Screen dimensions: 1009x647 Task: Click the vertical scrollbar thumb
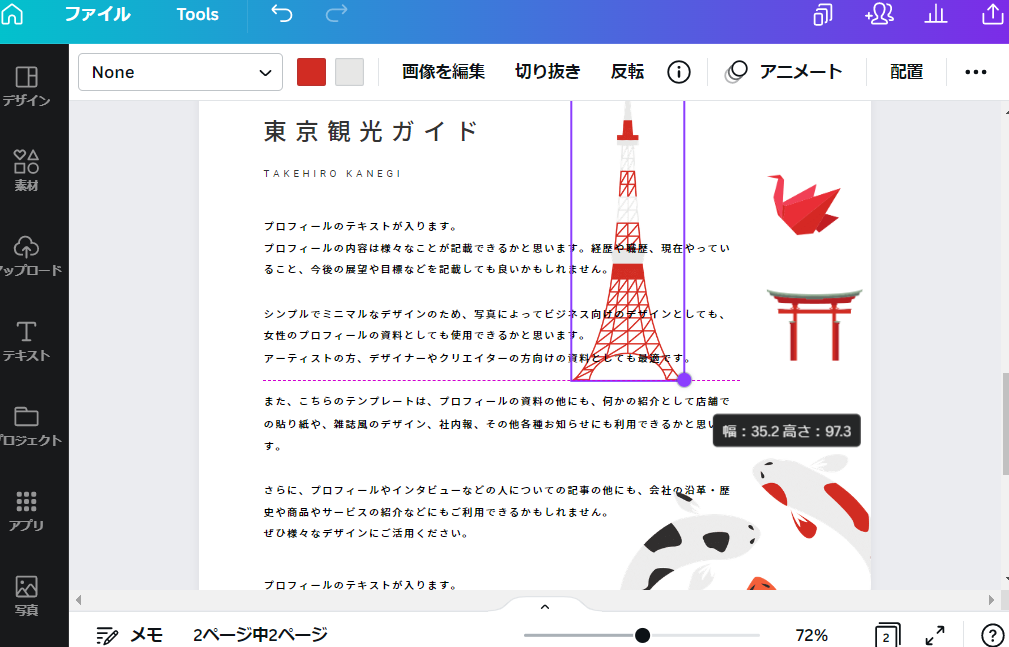[x=1005, y=424]
